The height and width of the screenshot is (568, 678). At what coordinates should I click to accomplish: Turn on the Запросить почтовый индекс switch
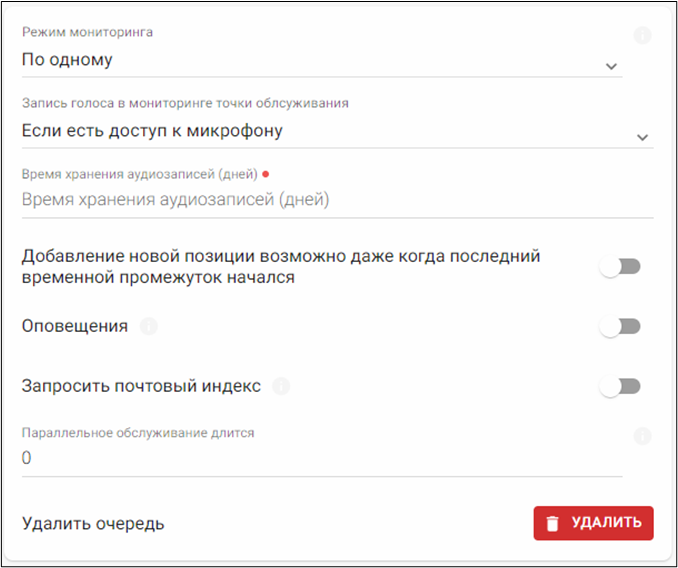point(619,386)
